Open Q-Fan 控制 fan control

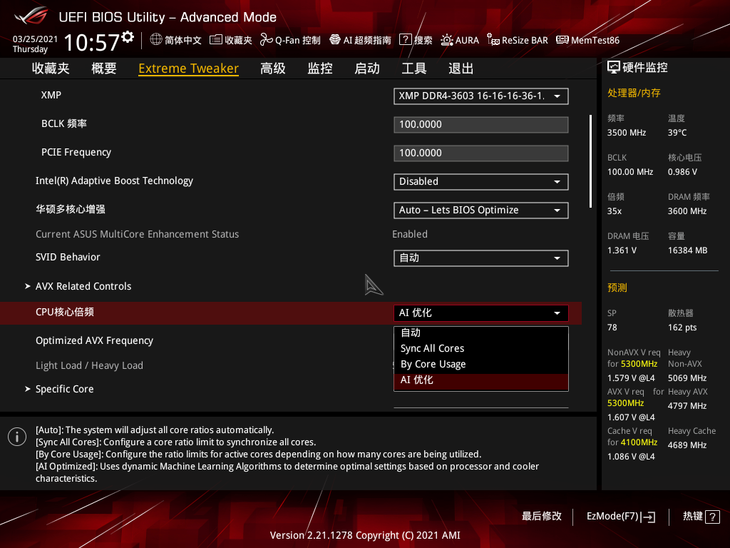click(291, 40)
